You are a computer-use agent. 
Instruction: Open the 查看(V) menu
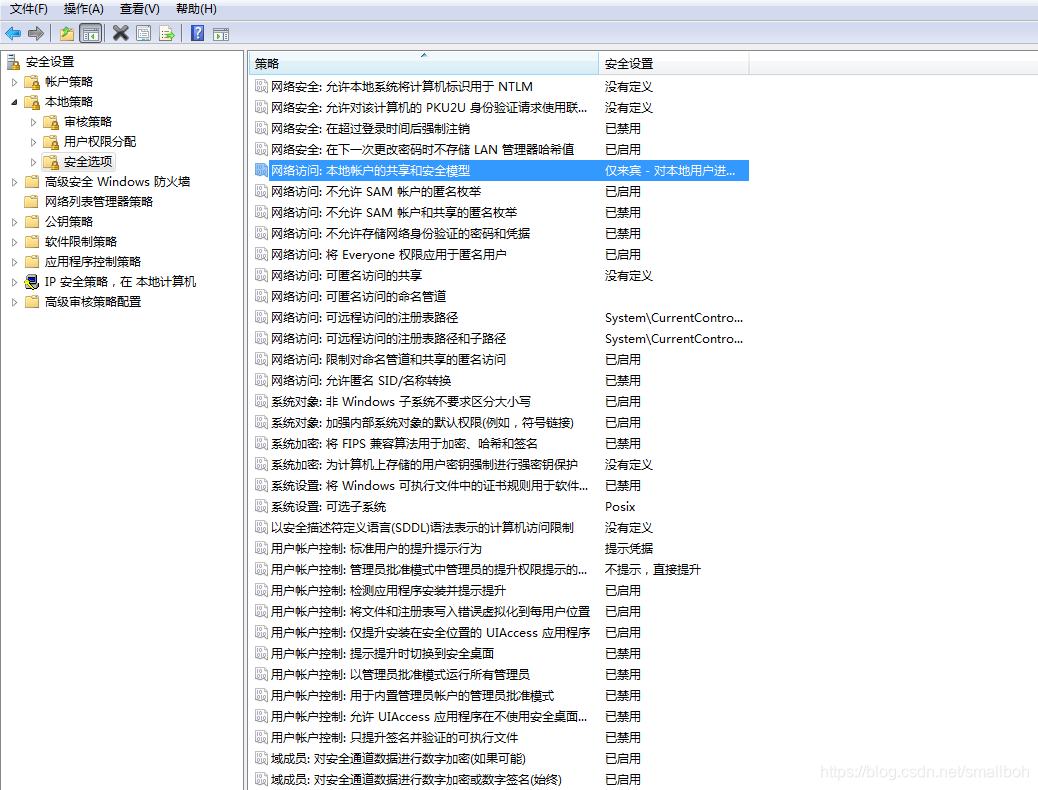140,9
